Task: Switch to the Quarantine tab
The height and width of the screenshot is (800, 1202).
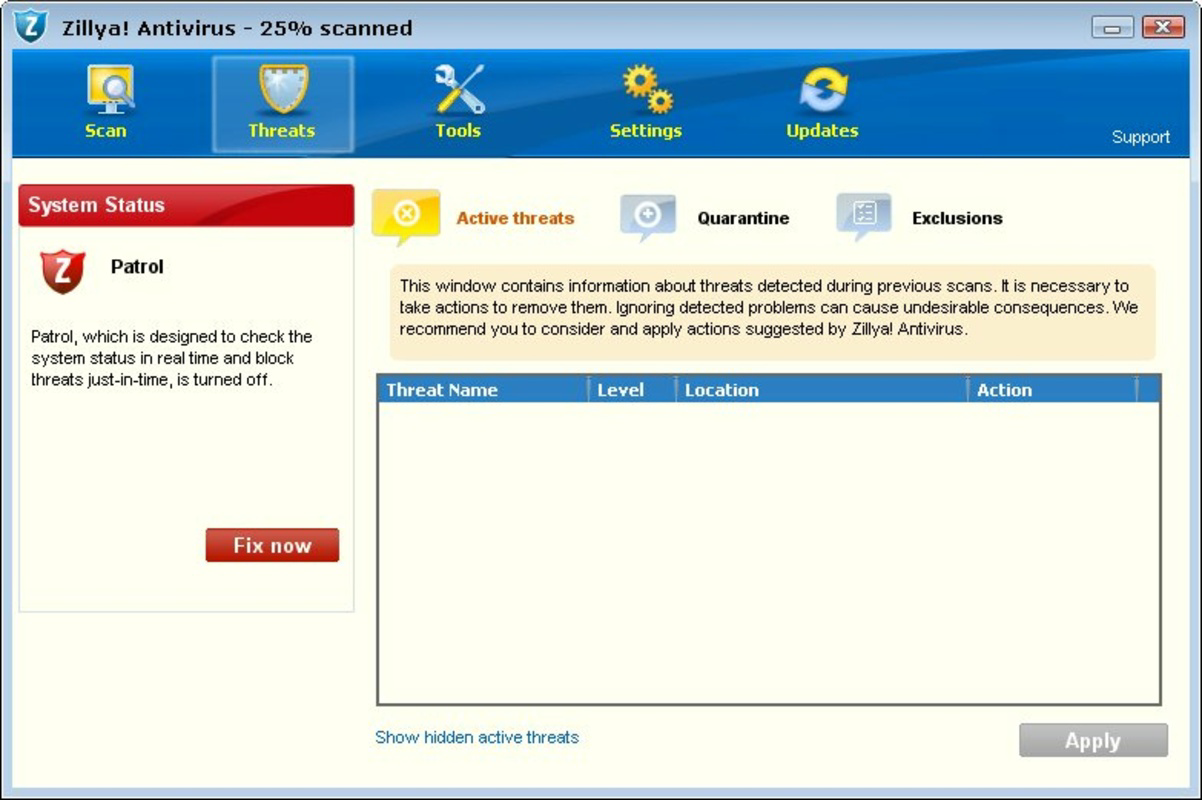Action: (743, 218)
